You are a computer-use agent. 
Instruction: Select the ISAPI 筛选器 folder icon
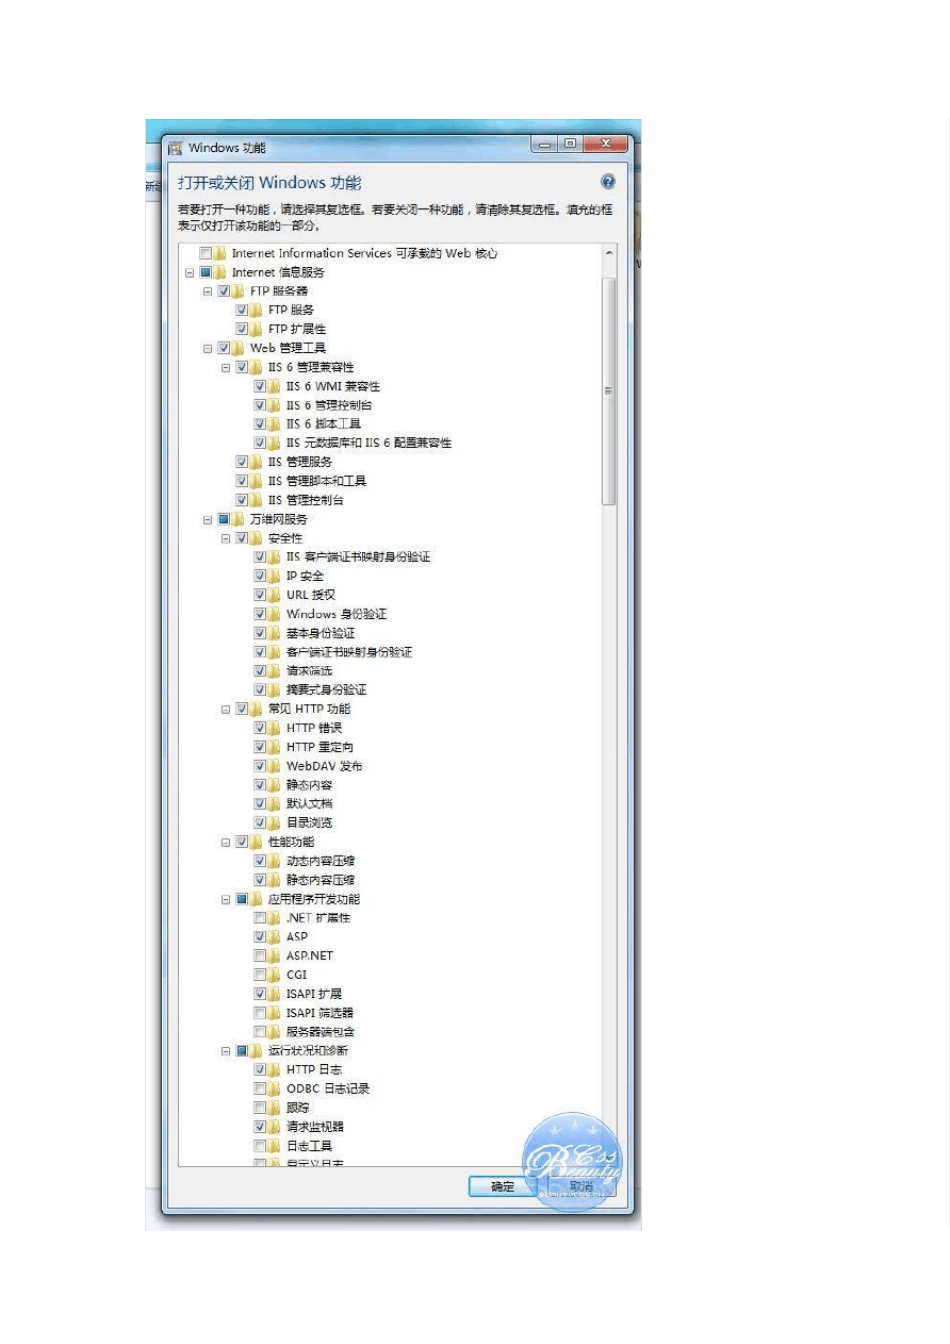[x=274, y=1013]
